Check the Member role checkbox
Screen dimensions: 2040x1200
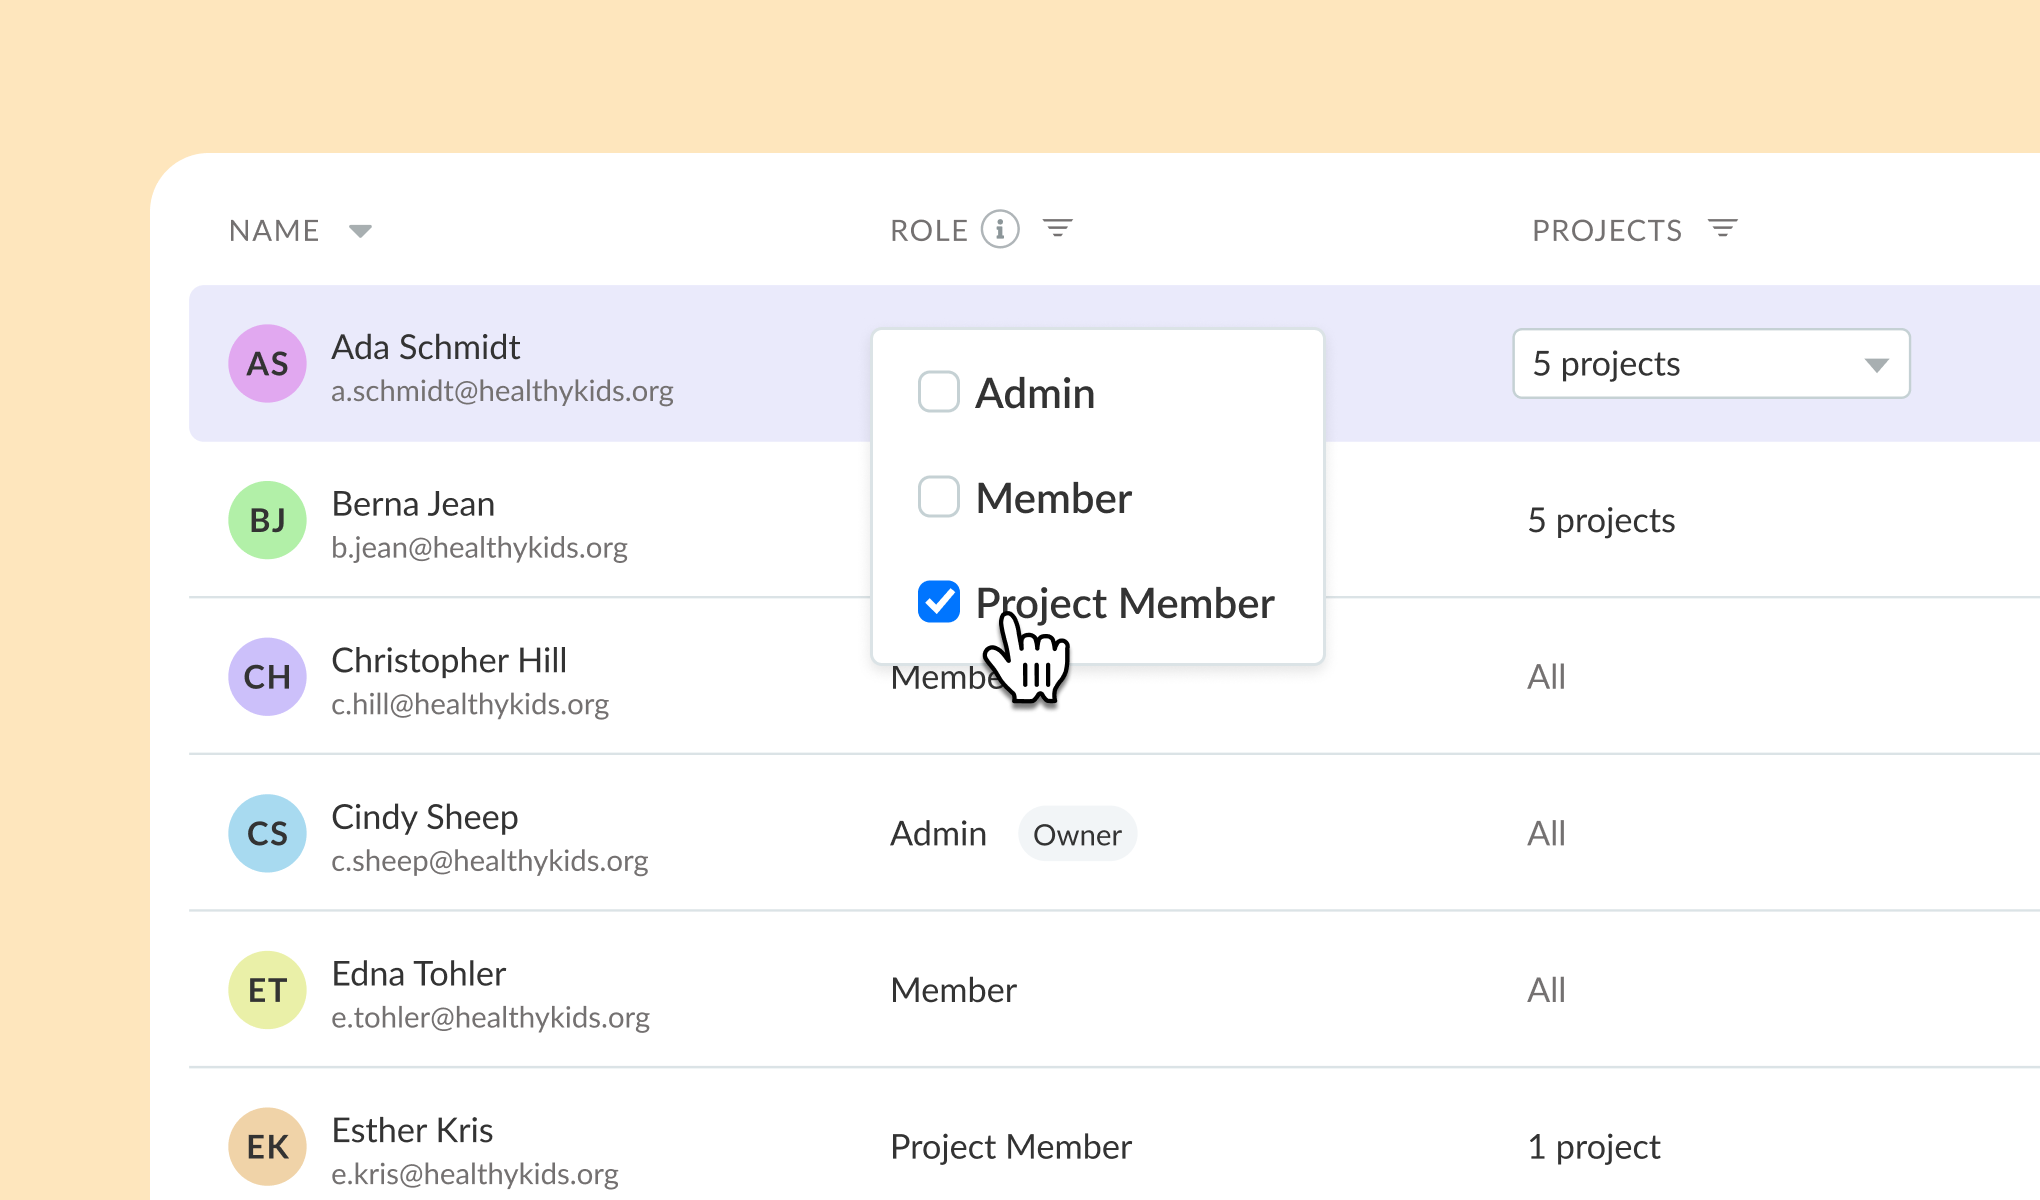[x=938, y=497]
